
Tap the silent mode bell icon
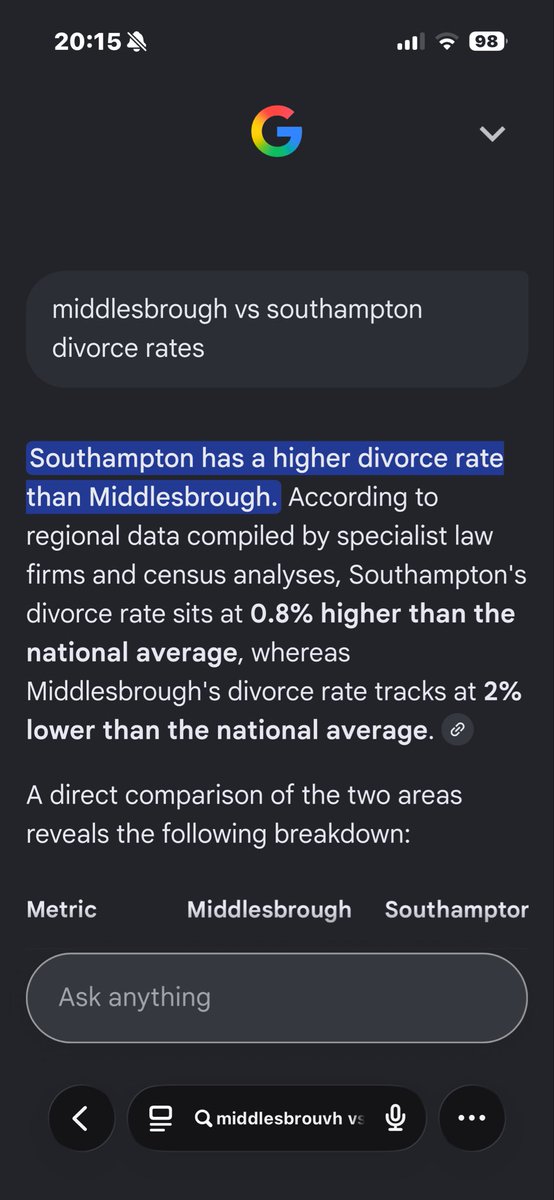pos(137,42)
